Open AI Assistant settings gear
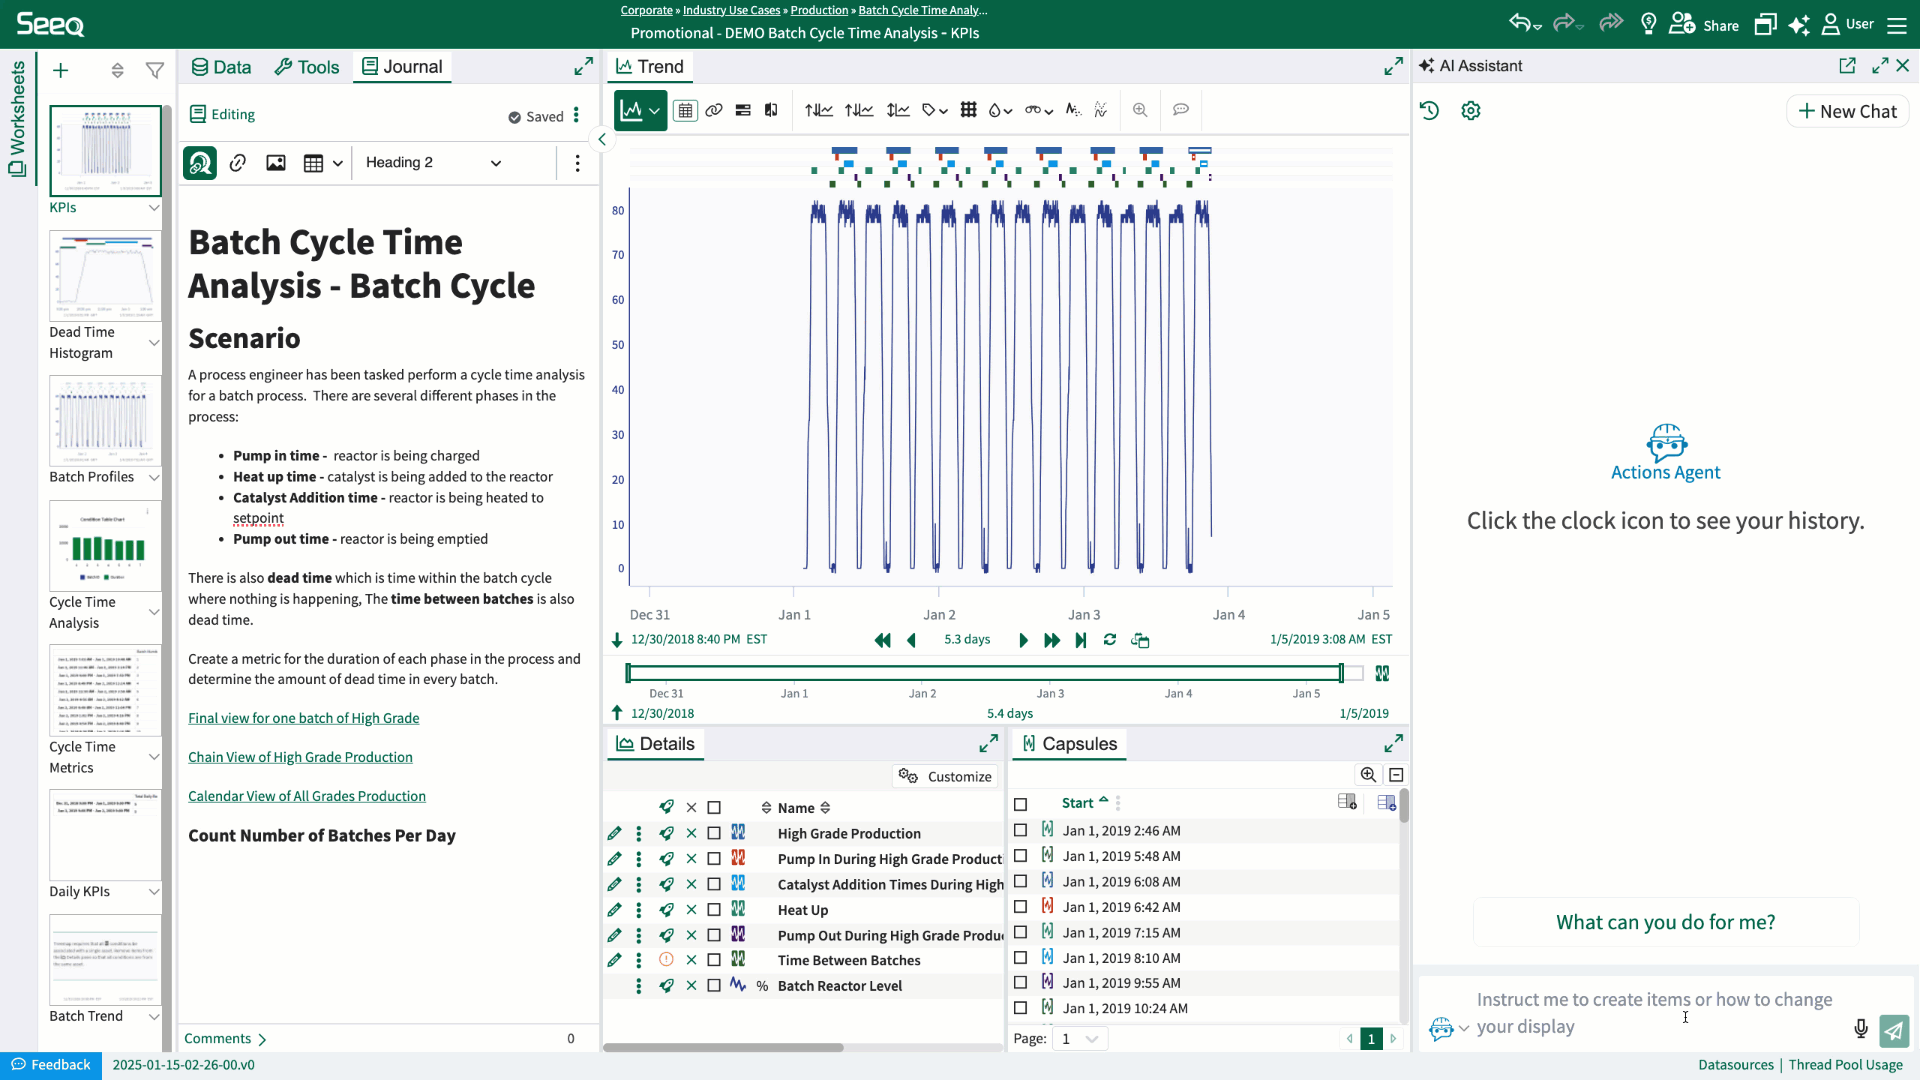This screenshot has height=1080, width=1920. [1471, 110]
